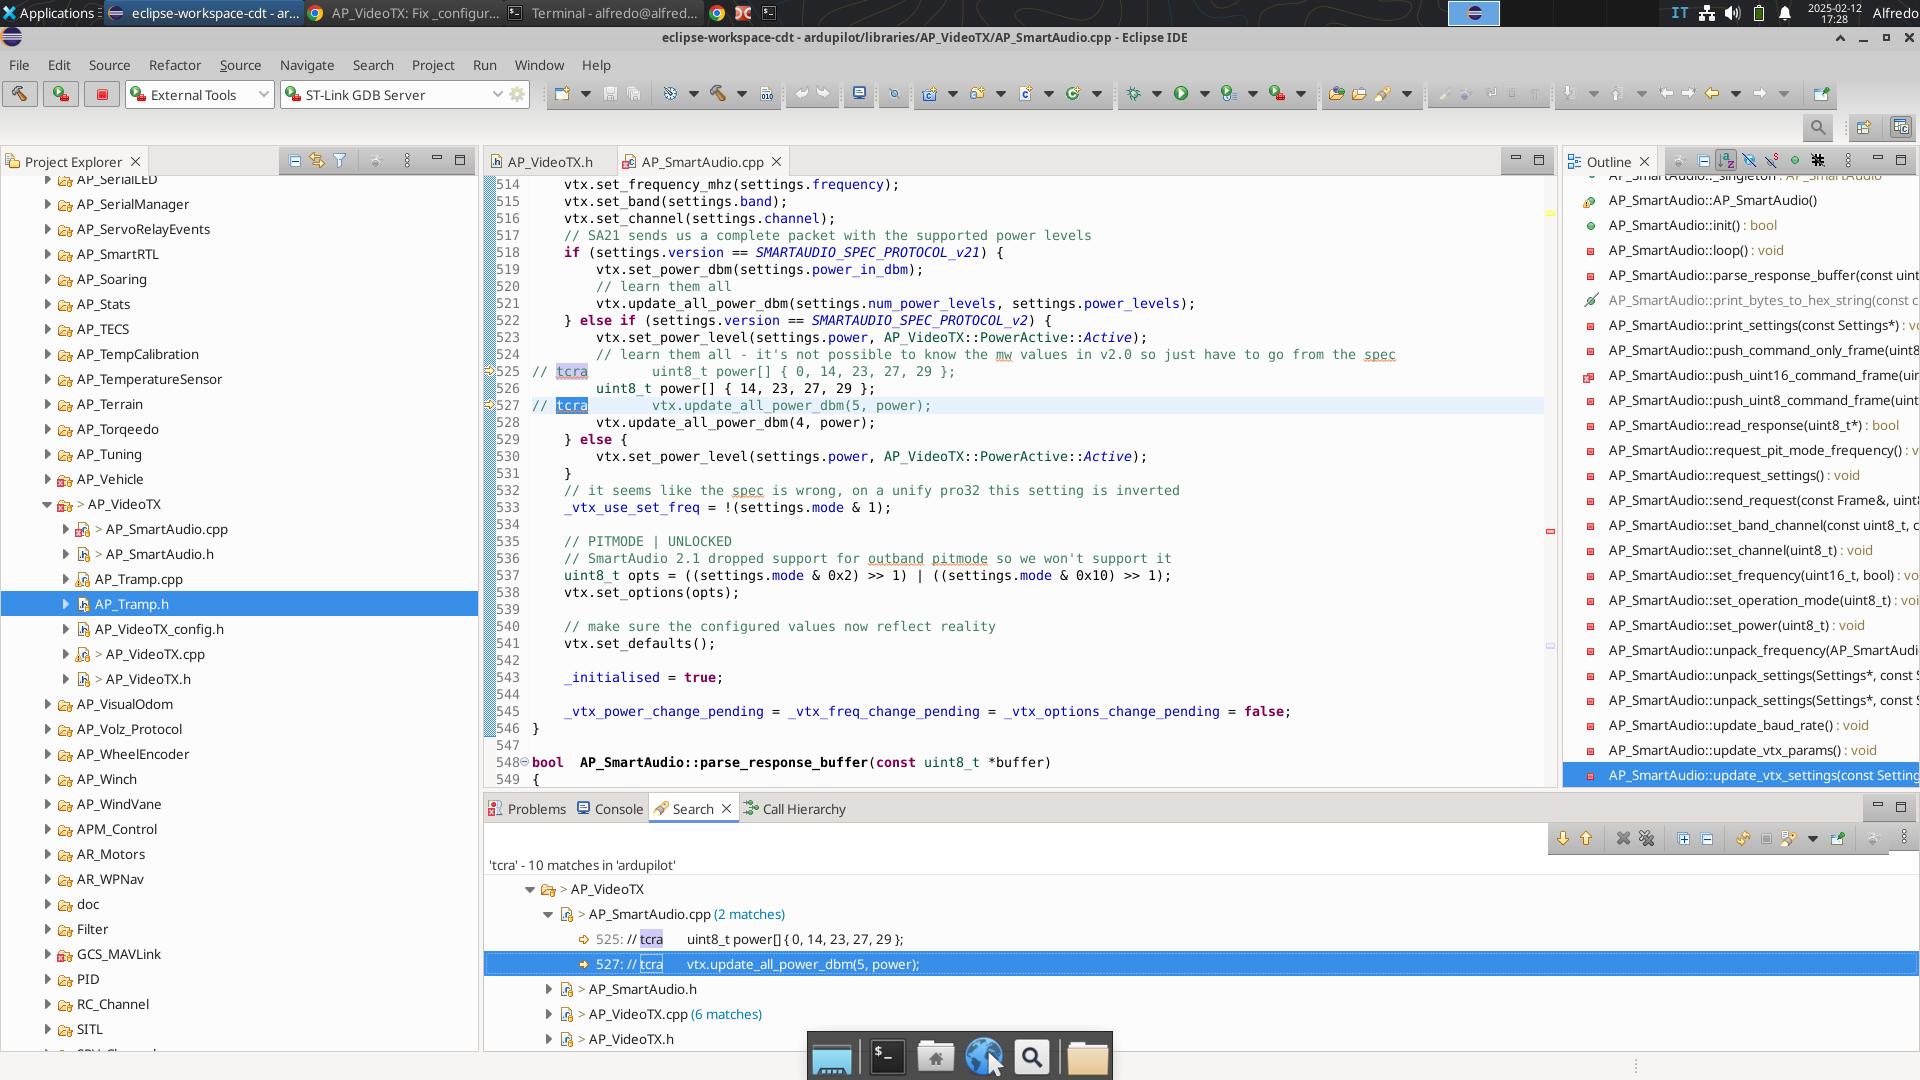1920x1080 pixels.
Task: Expand the AP_SmartAudio.h search result node
Action: pos(548,990)
